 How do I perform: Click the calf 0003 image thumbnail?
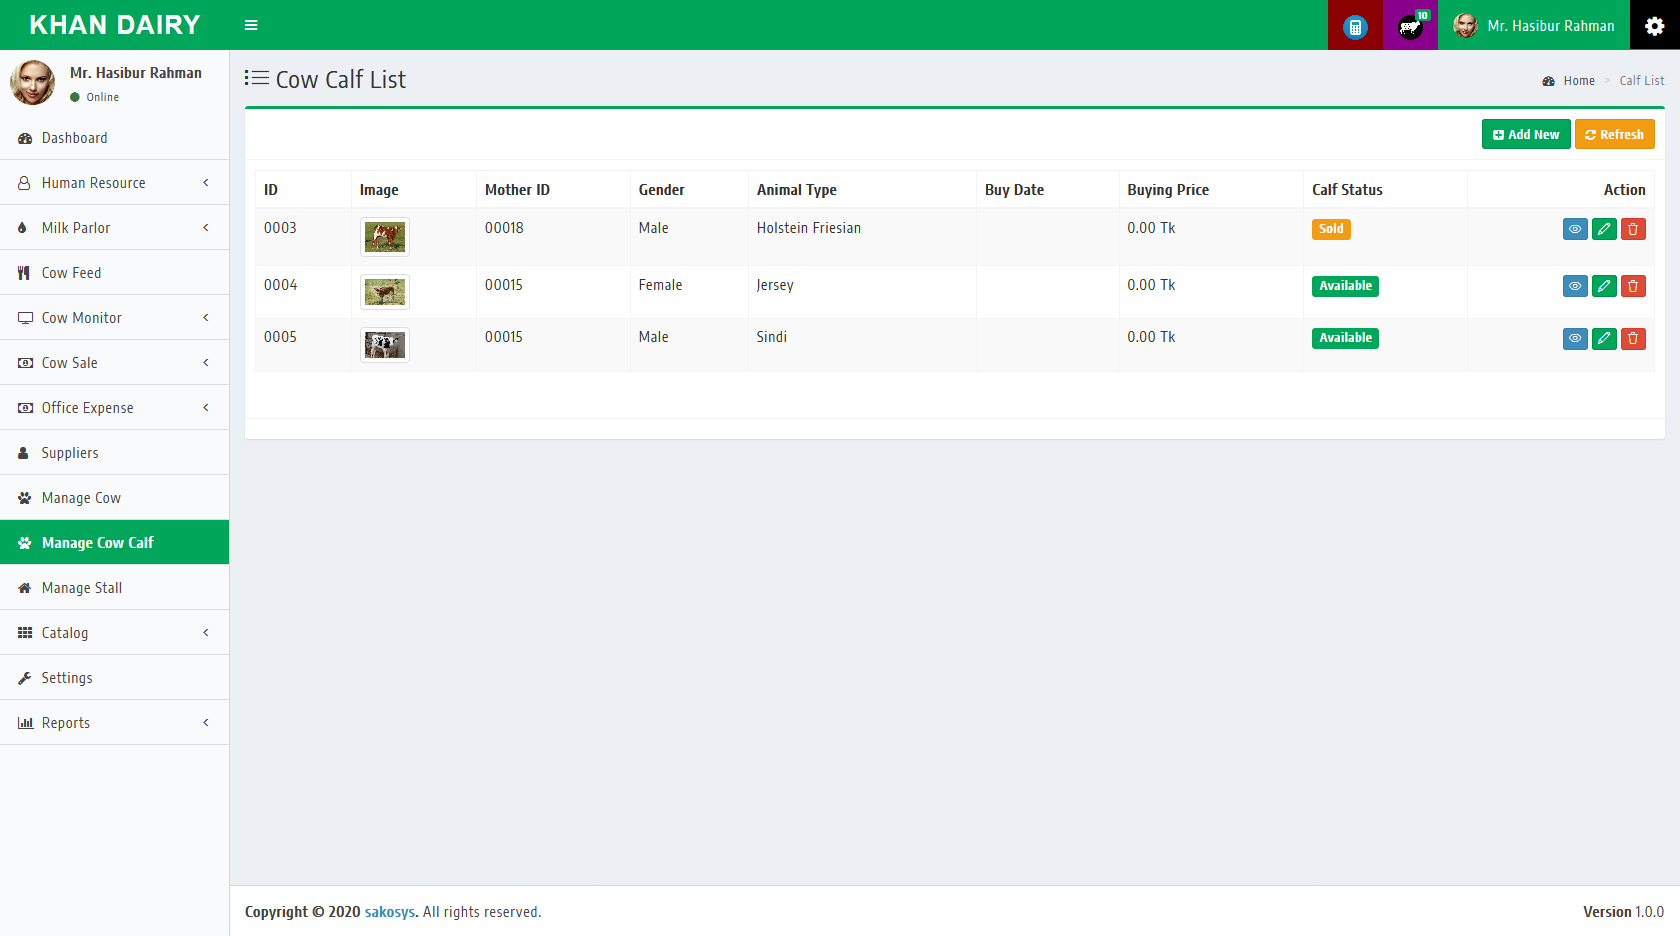coord(385,237)
